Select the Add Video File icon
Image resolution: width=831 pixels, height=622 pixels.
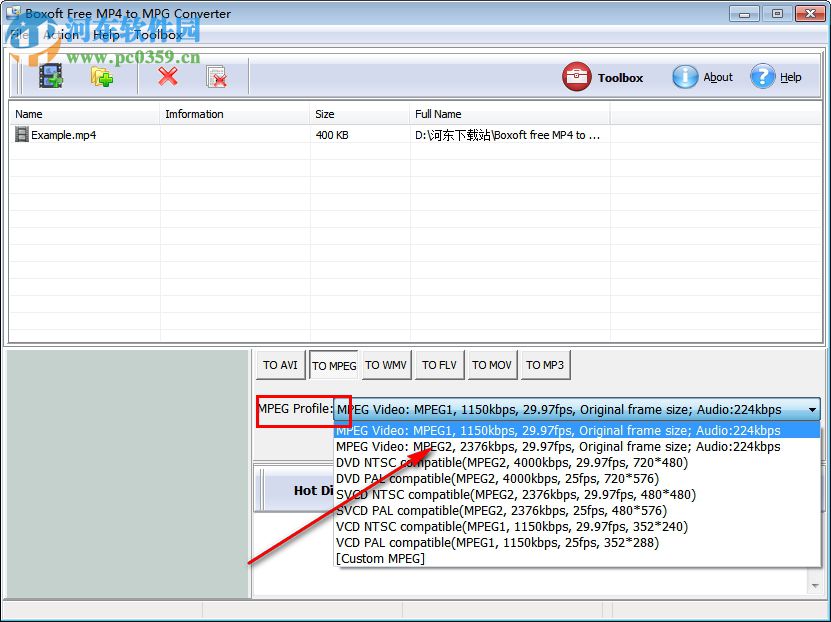50,74
